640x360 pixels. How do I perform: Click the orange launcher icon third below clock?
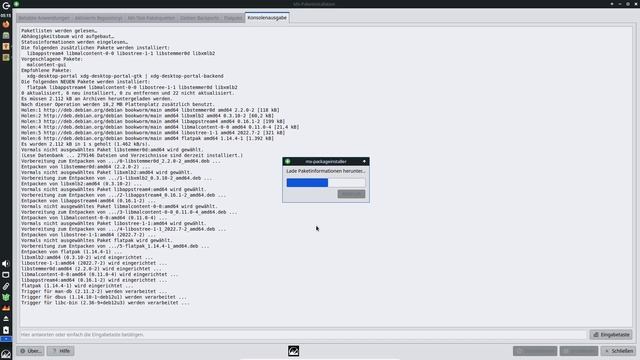[6, 47]
